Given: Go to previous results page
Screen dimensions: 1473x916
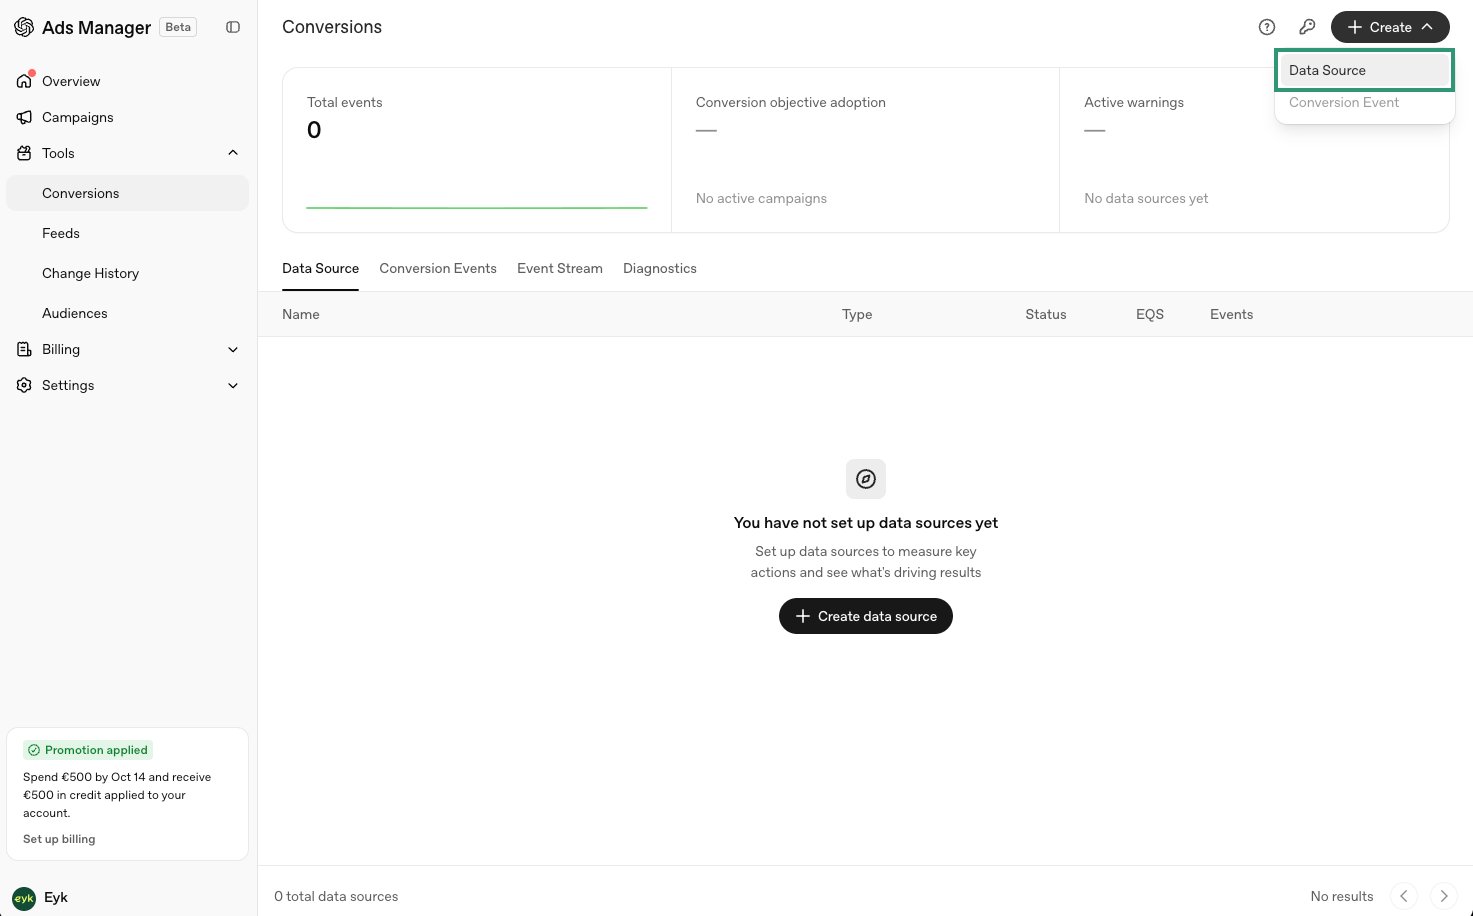Looking at the screenshot, I should pyautogui.click(x=1404, y=896).
